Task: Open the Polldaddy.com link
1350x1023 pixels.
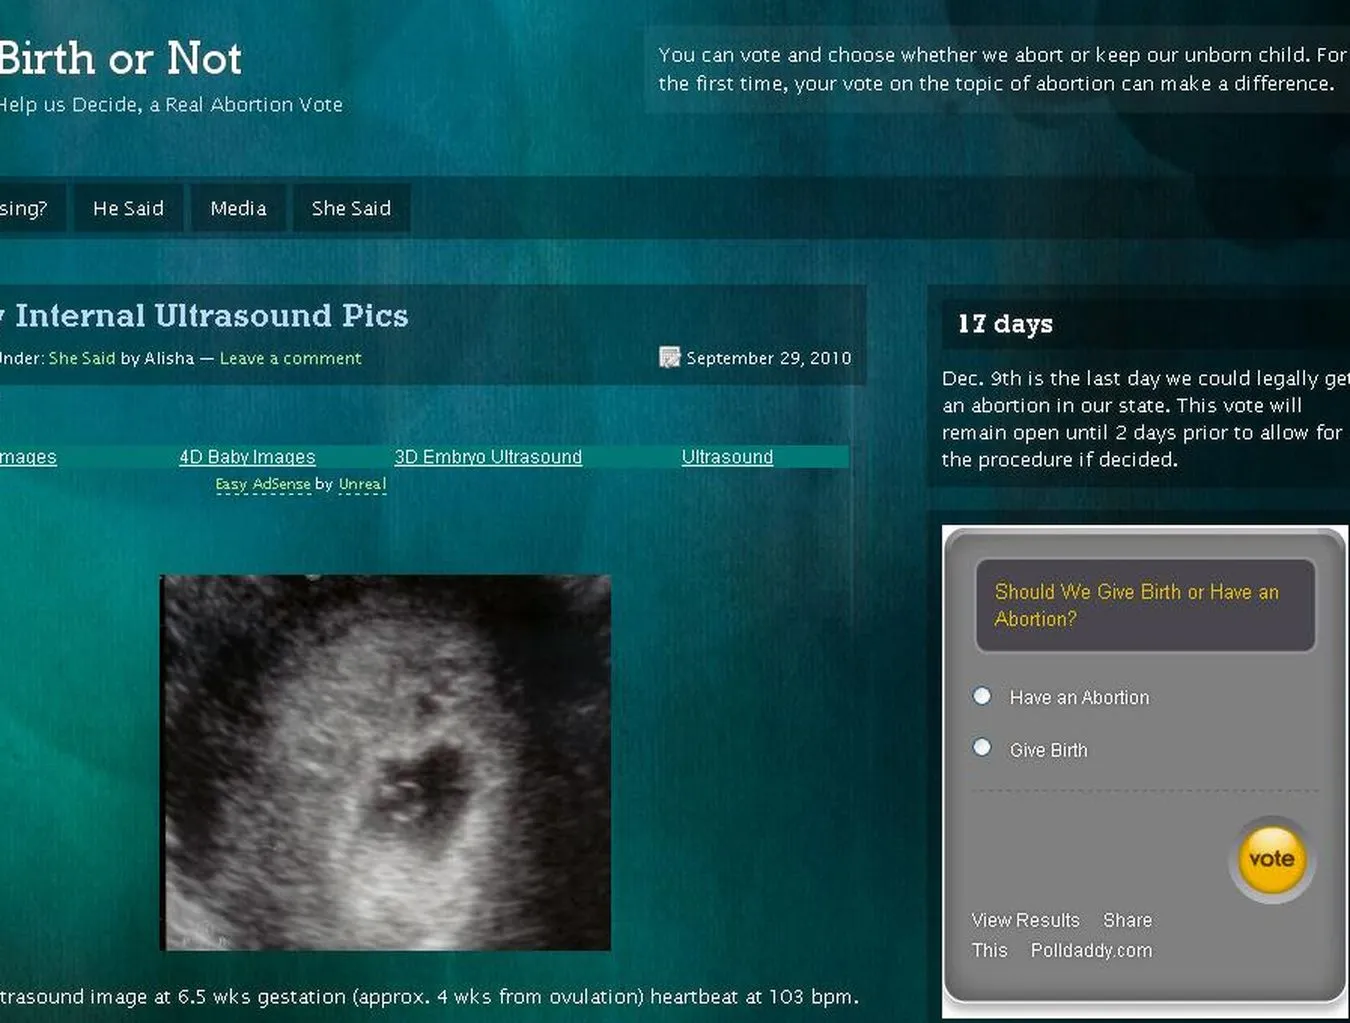Action: (x=1091, y=950)
